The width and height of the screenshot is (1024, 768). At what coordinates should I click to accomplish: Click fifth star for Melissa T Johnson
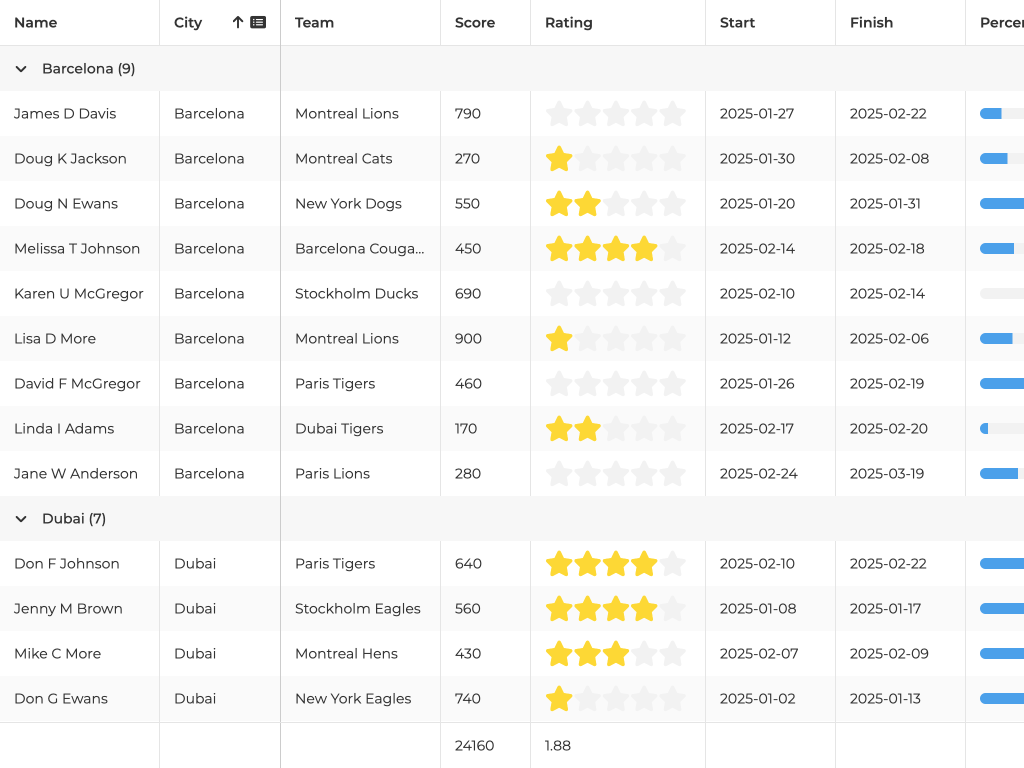tap(672, 249)
